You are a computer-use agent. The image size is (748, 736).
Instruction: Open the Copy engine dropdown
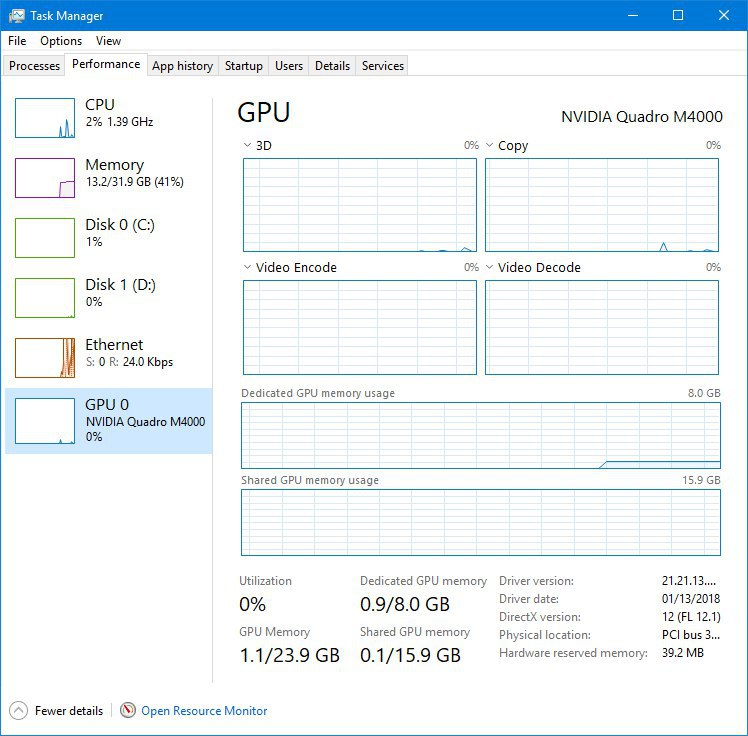490,146
